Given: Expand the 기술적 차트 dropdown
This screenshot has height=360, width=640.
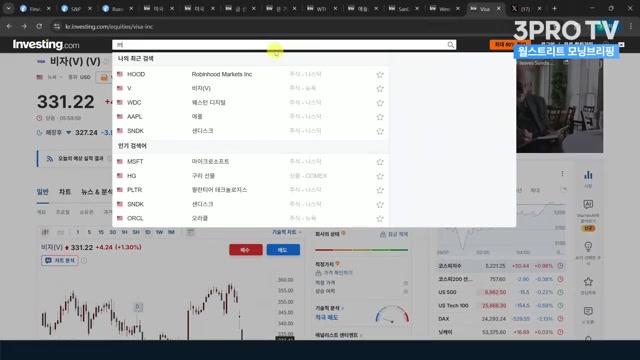Looking at the screenshot, I should pyautogui.click(x=287, y=232).
